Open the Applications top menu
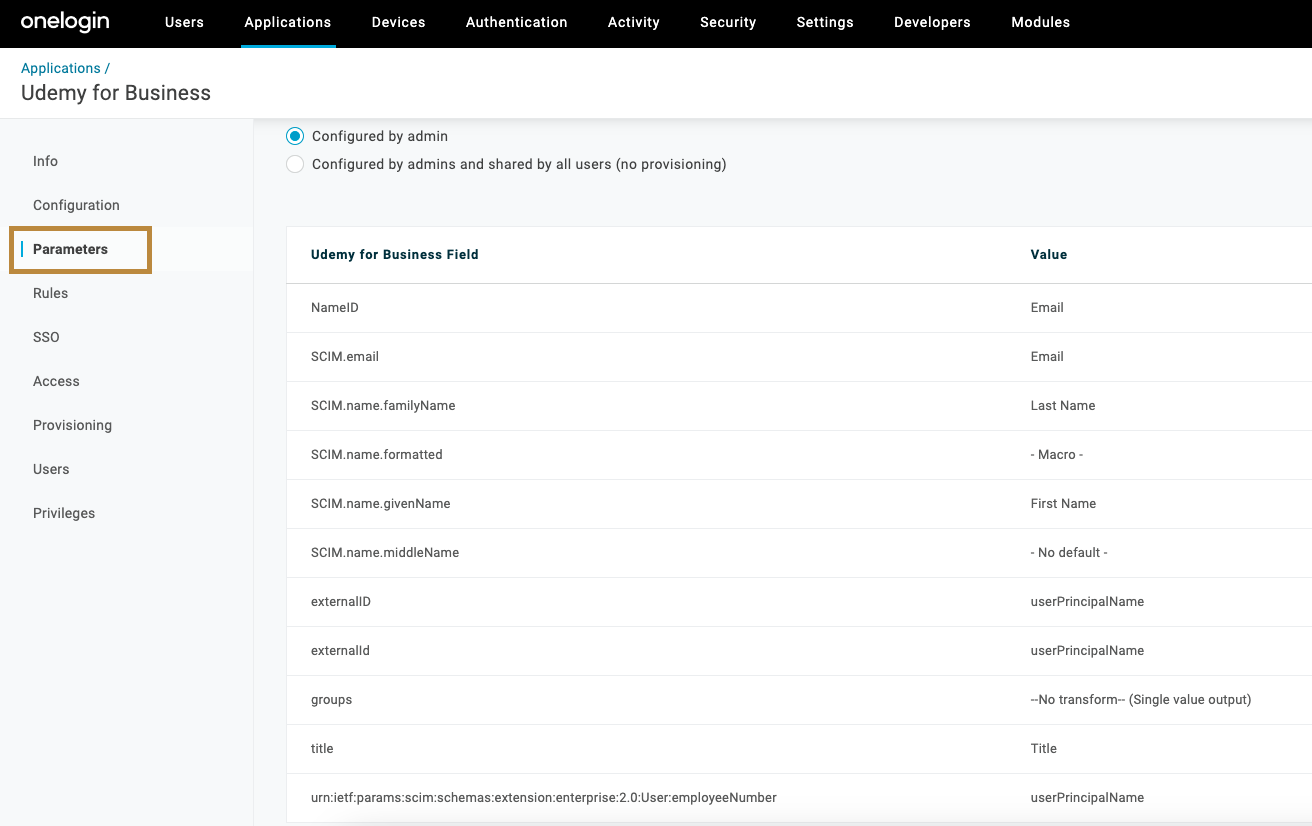Viewport: 1312px width, 826px height. 287,22
